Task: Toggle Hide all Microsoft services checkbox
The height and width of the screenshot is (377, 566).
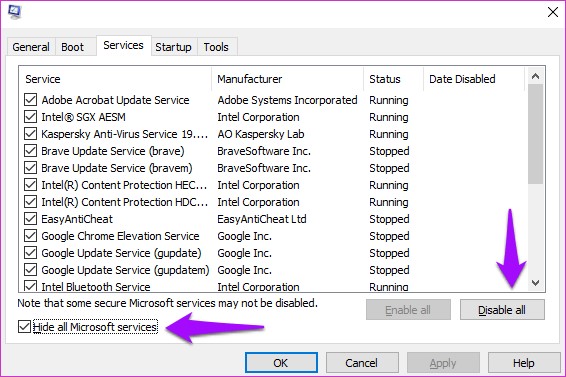Action: pyautogui.click(x=24, y=327)
